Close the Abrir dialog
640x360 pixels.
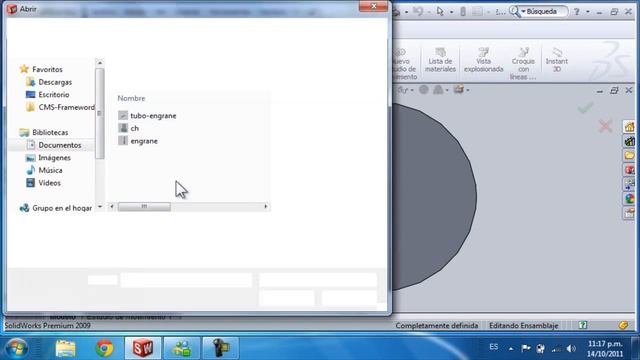[x=373, y=6]
